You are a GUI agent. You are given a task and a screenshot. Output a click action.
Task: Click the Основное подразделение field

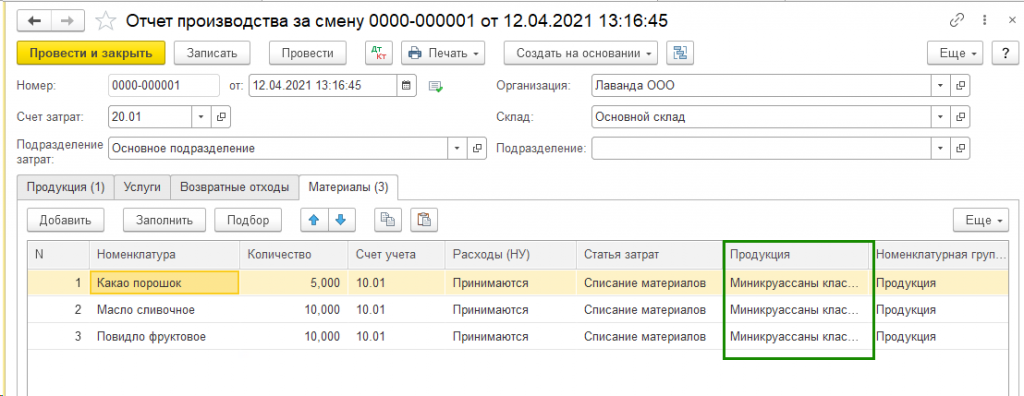(x=278, y=148)
